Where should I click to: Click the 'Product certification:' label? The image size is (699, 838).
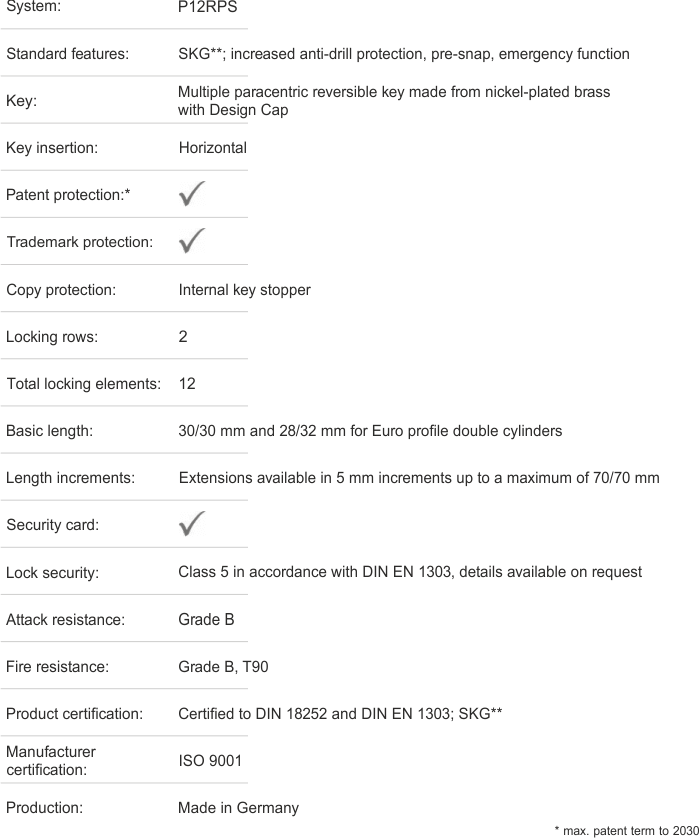[x=75, y=714]
